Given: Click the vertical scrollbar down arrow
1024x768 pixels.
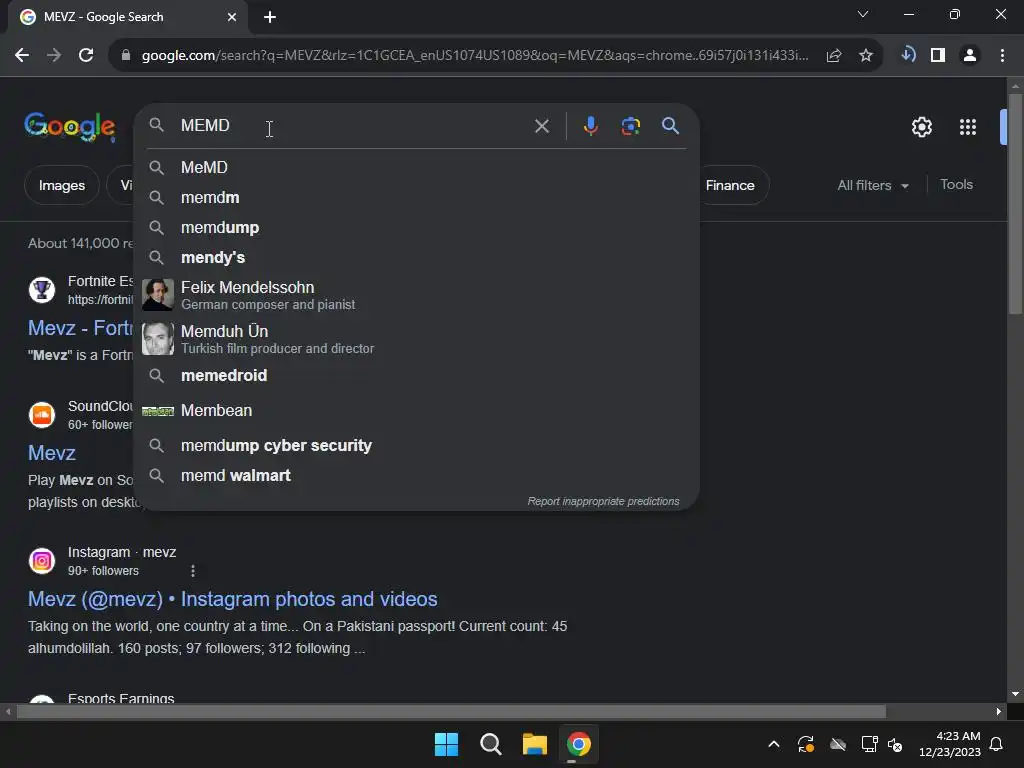Looking at the screenshot, I should click(1015, 694).
